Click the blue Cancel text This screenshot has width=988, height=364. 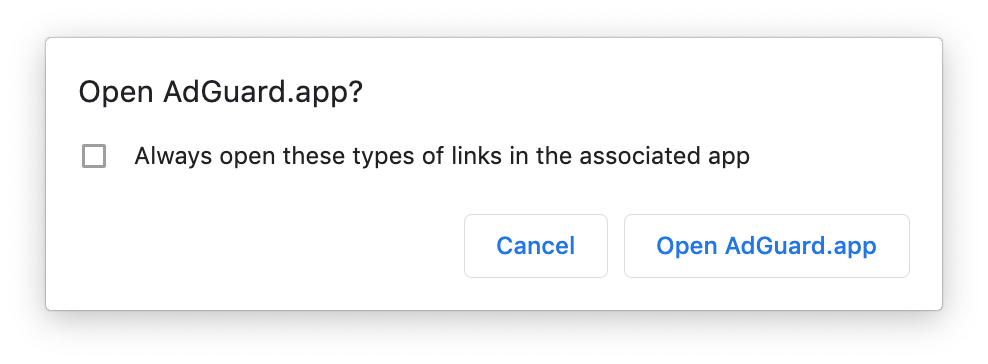coord(536,246)
